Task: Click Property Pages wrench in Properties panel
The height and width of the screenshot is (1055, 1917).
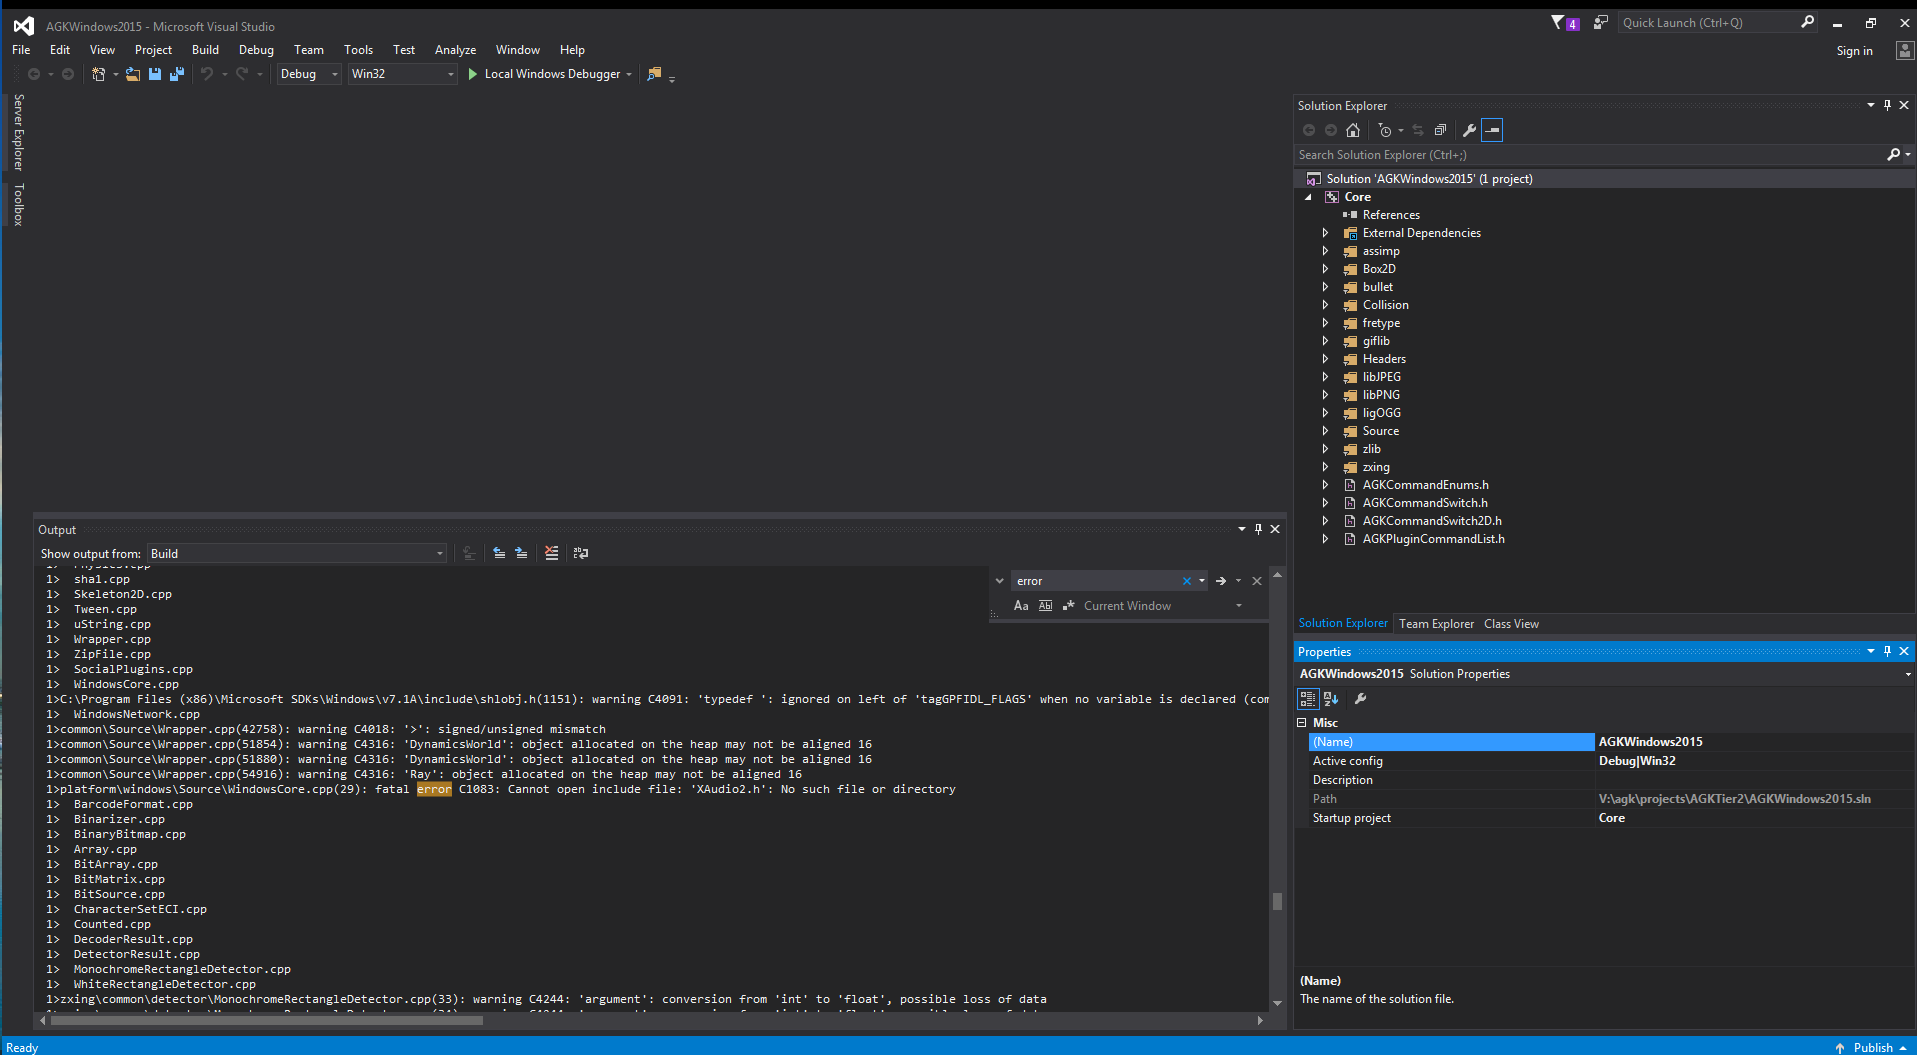Action: coord(1360,699)
